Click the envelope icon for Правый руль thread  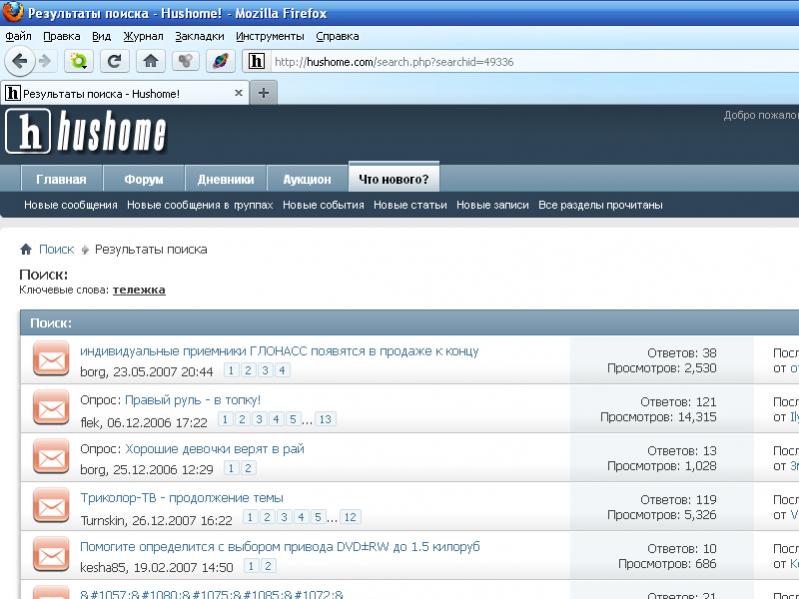coord(51,409)
